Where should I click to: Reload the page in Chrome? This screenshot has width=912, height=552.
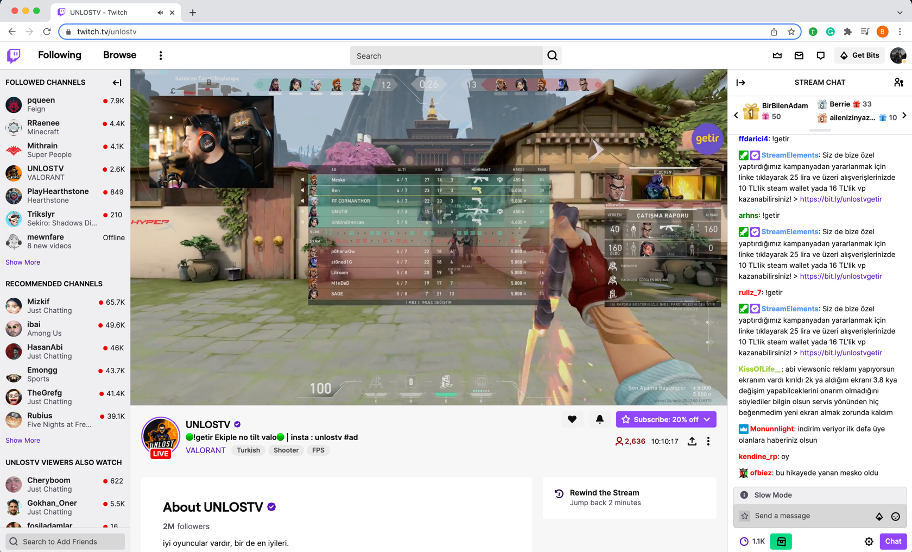coord(47,32)
